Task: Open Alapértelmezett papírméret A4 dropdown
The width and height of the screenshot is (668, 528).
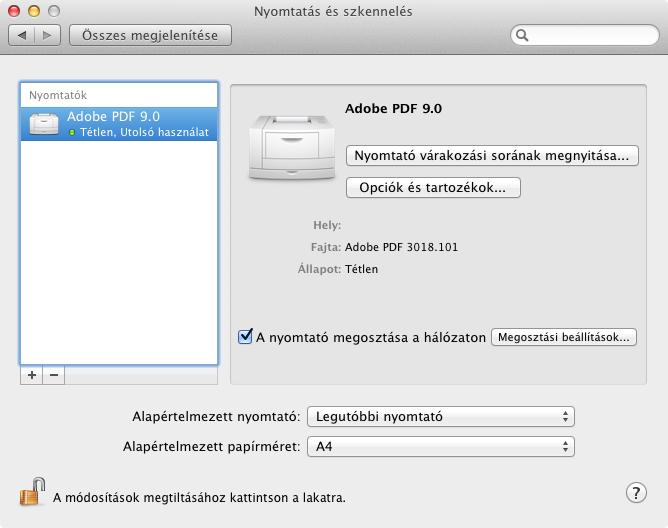Action: [441, 447]
